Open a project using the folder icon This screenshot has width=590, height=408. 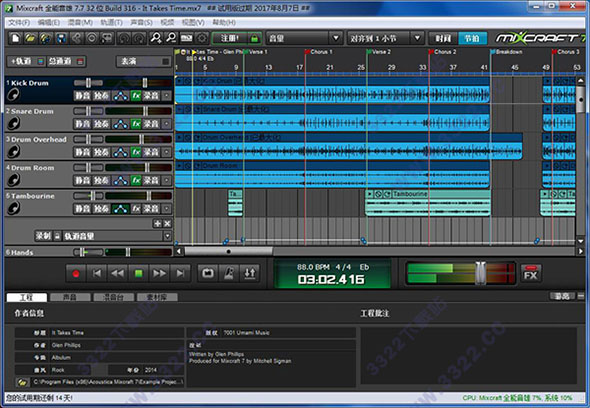[30, 38]
